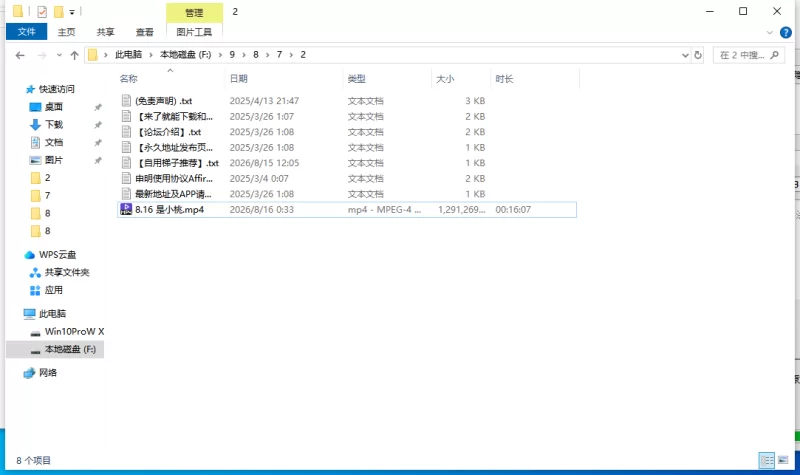Select 此电脑 in the navigation pane
The width and height of the screenshot is (800, 475).
tap(52, 314)
